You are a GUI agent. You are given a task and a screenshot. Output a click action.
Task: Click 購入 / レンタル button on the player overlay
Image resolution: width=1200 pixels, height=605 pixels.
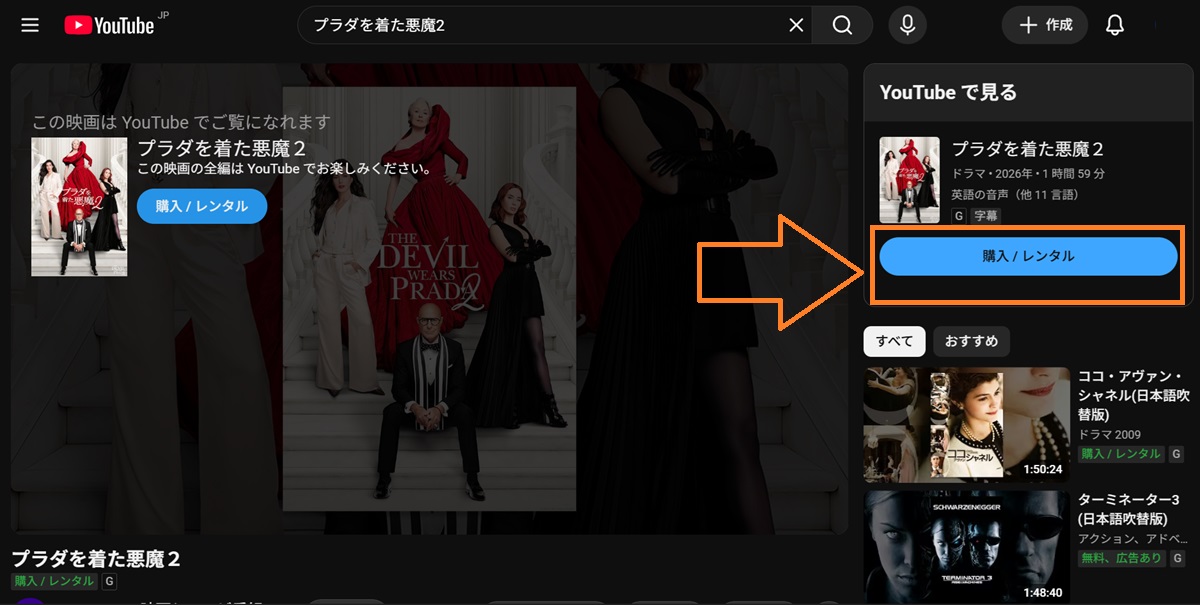click(202, 206)
